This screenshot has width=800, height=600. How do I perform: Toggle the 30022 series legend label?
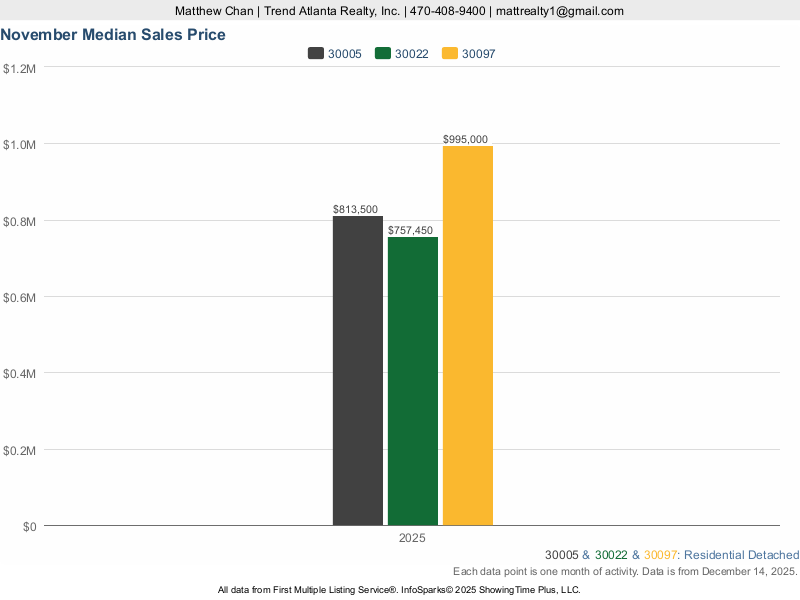tap(412, 54)
